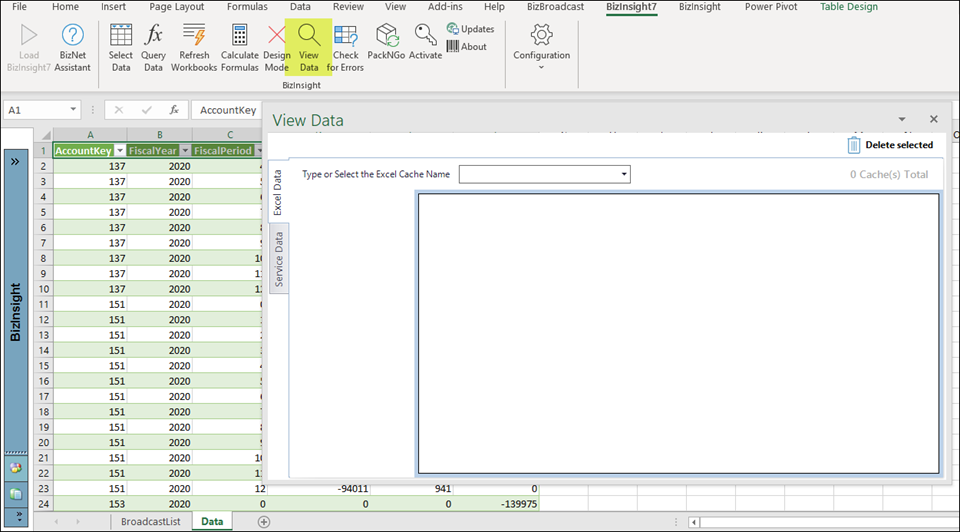Screen dimensions: 960x532
Task: Click the Delete selected trash icon
Action: tap(853, 145)
